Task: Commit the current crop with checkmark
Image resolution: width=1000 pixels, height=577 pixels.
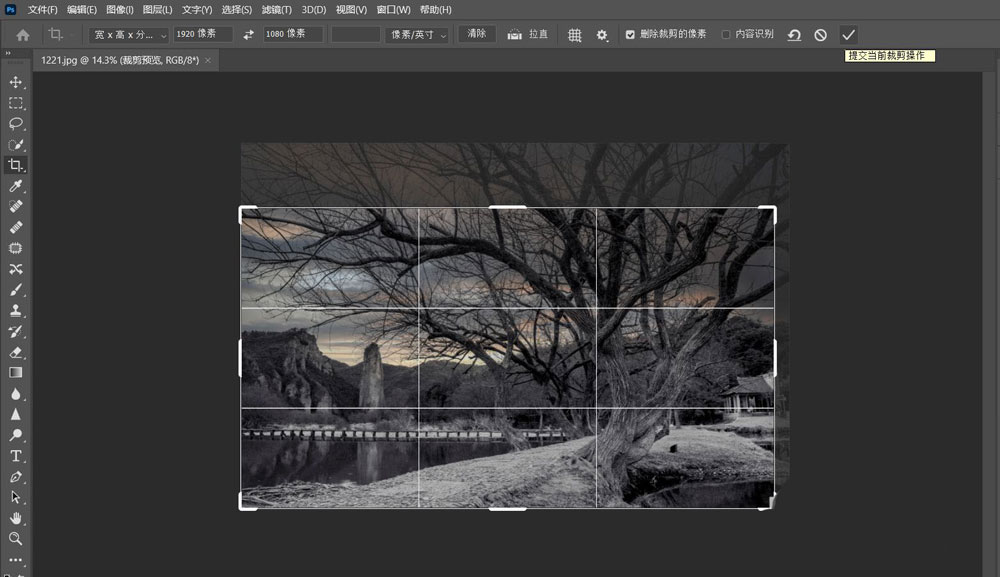Action: [x=848, y=35]
